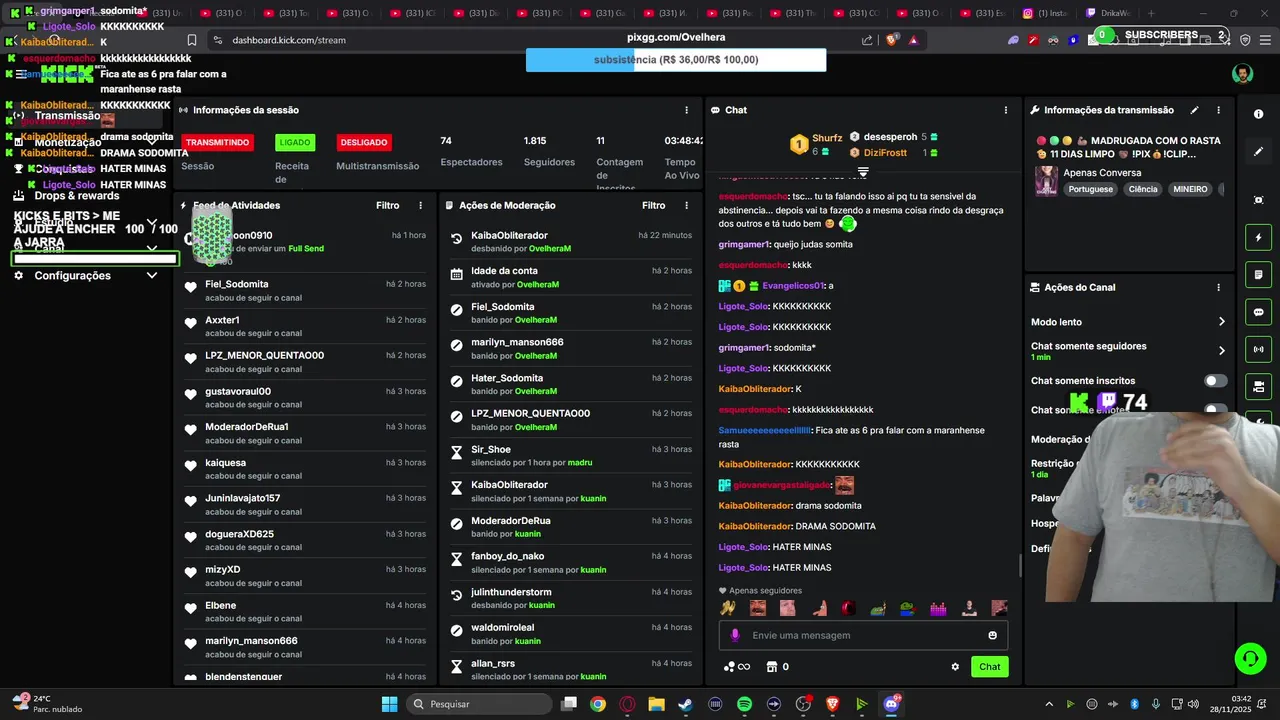
Task: Open the green support headset bubble
Action: click(x=1250, y=658)
